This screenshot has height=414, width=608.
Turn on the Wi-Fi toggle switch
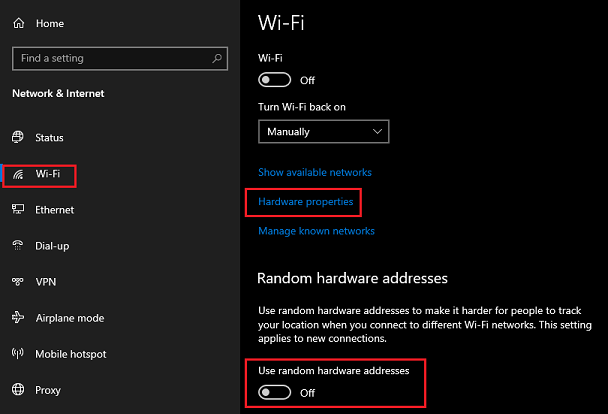275,80
